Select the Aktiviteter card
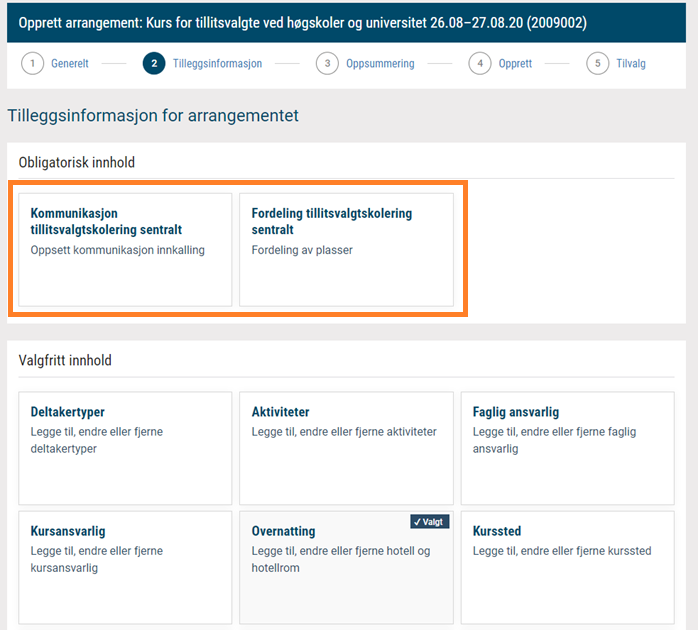Viewport: 698px width, 630px height. click(x=346, y=448)
